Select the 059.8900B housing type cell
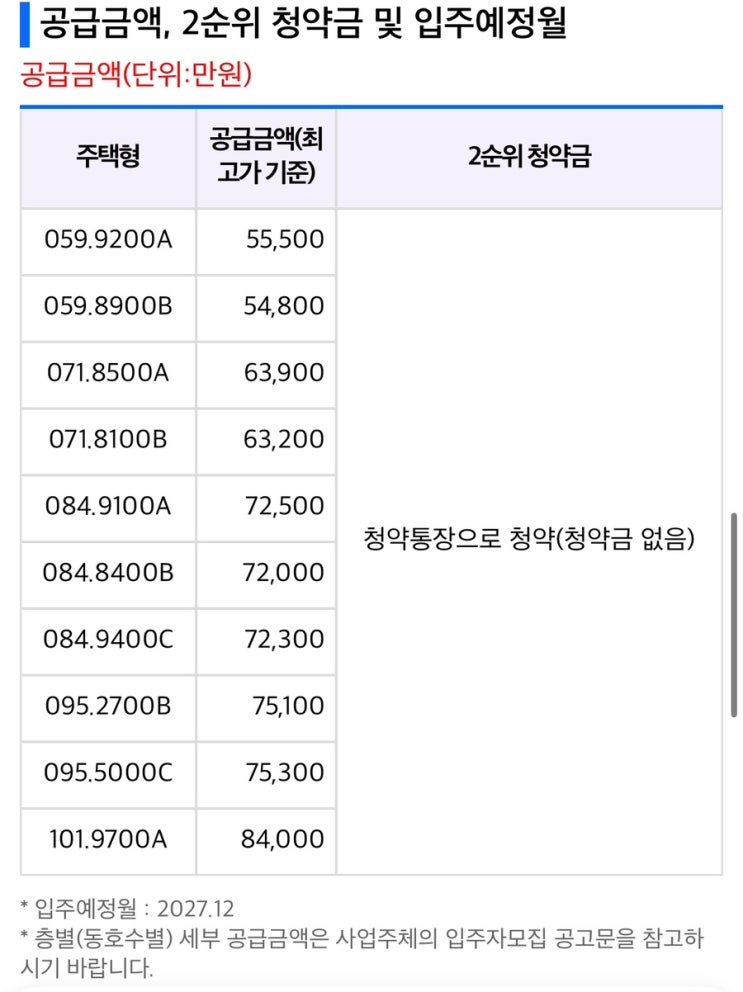743x992 pixels. (108, 306)
